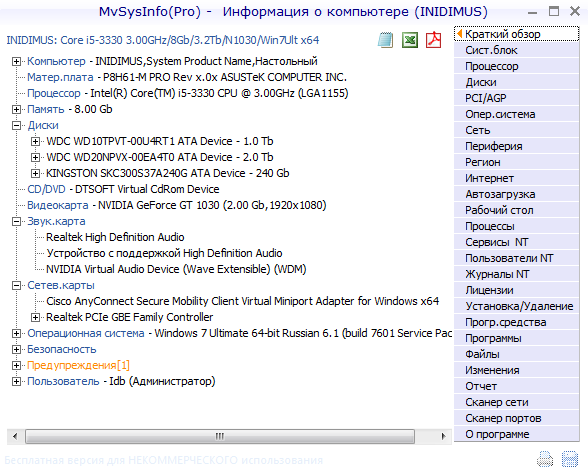Export the report to Excel icon
Viewport: 588px width, 472px height.
(410, 40)
